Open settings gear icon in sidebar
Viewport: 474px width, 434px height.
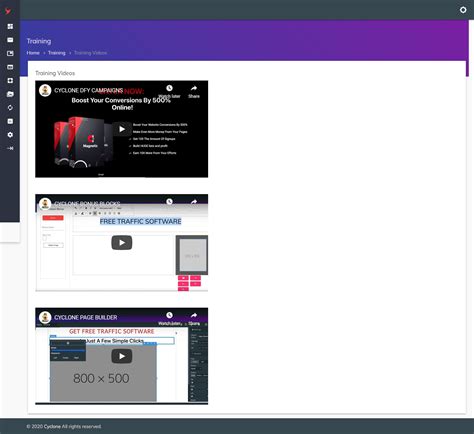point(10,135)
